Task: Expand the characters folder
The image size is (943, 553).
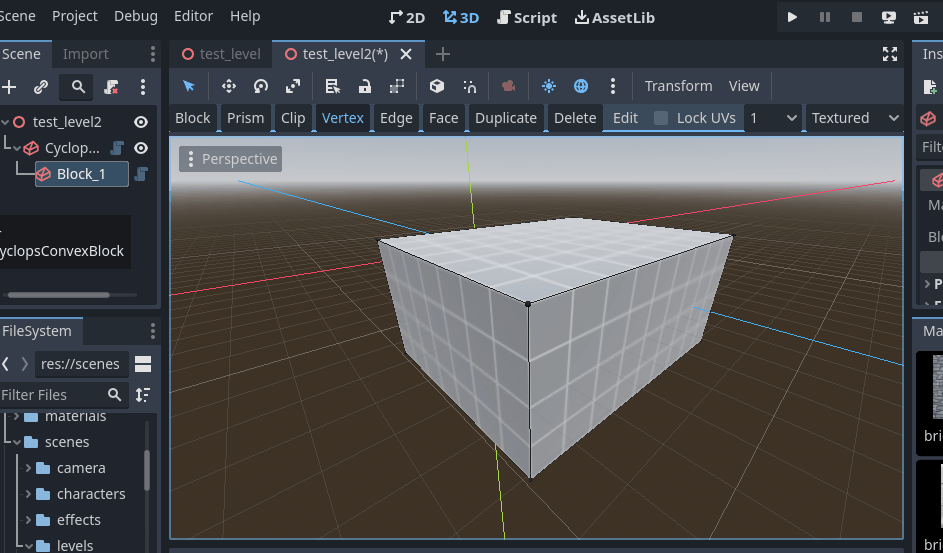Action: [x=28, y=494]
